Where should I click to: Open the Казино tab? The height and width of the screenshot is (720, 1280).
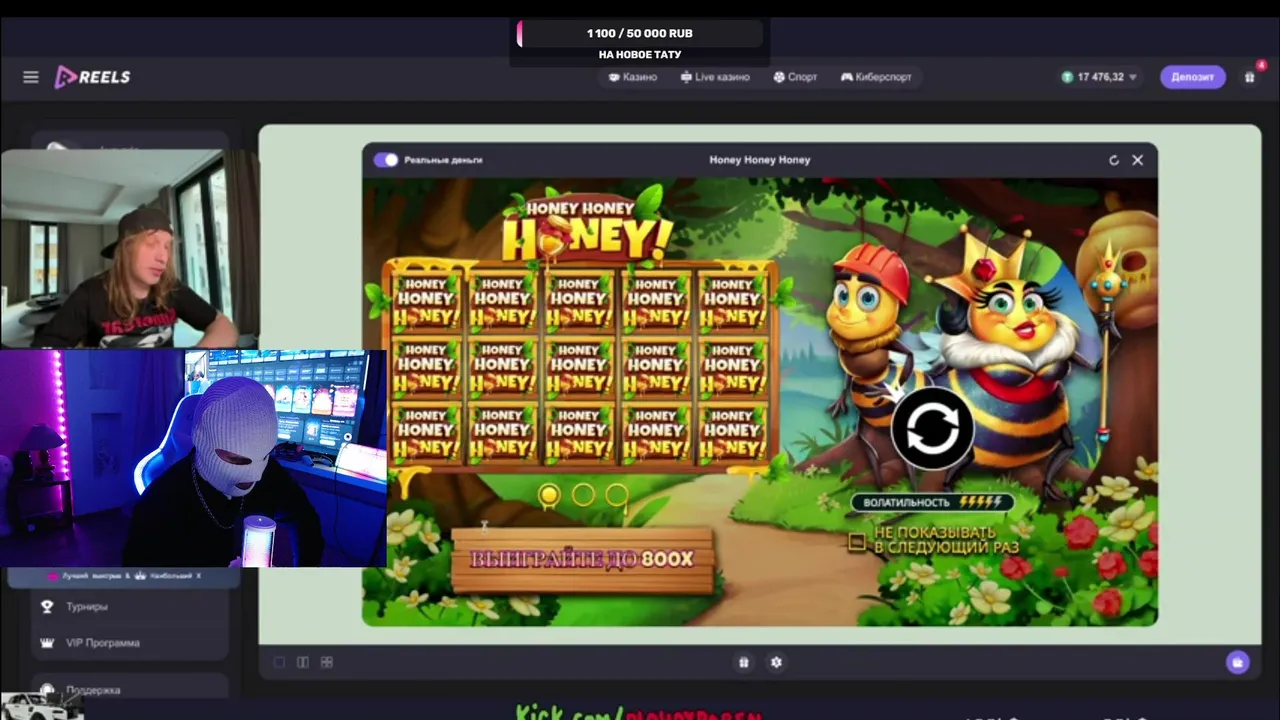[x=633, y=77]
